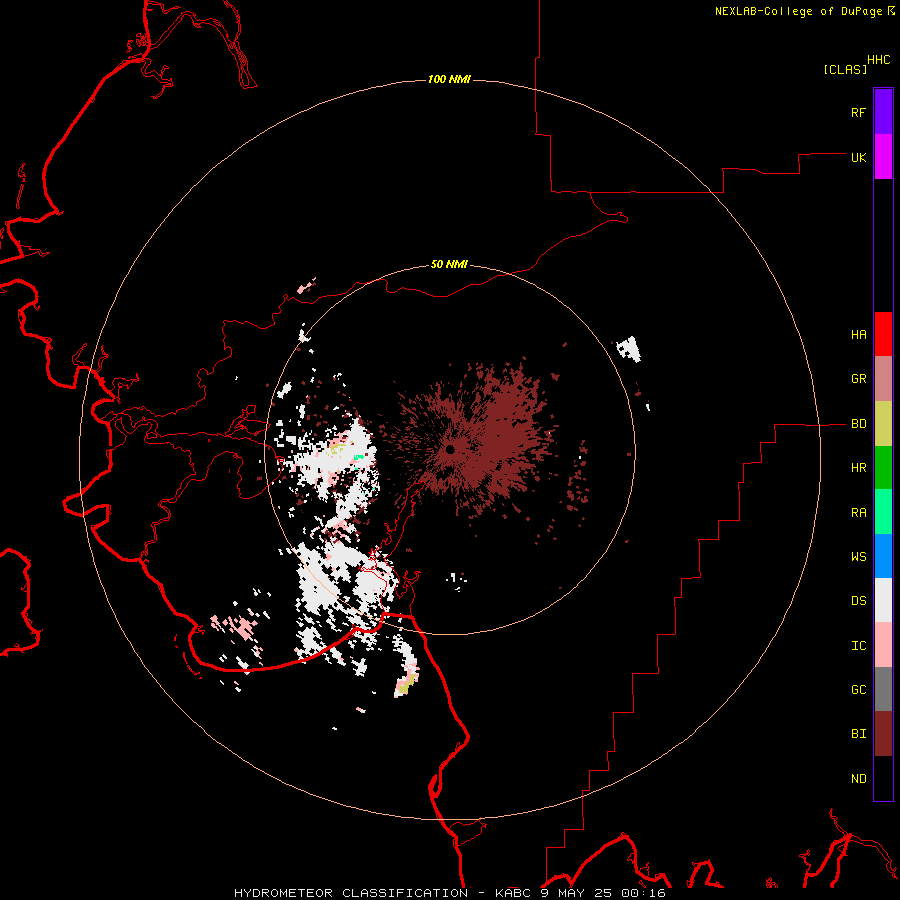Click the HA red legend swatch
Image resolution: width=900 pixels, height=900 pixels.
pyautogui.click(x=883, y=334)
